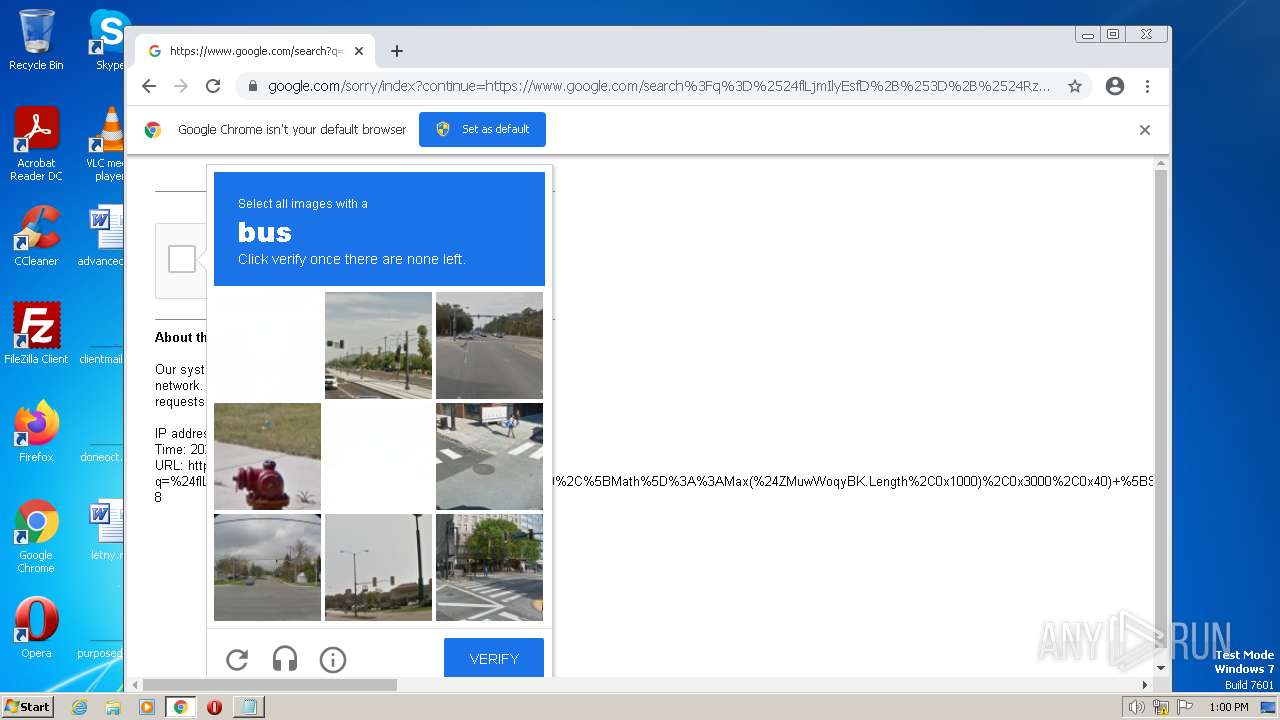This screenshot has height=720, width=1280.
Task: Click the horizontal scrollbar thumb
Action: [x=269, y=685]
